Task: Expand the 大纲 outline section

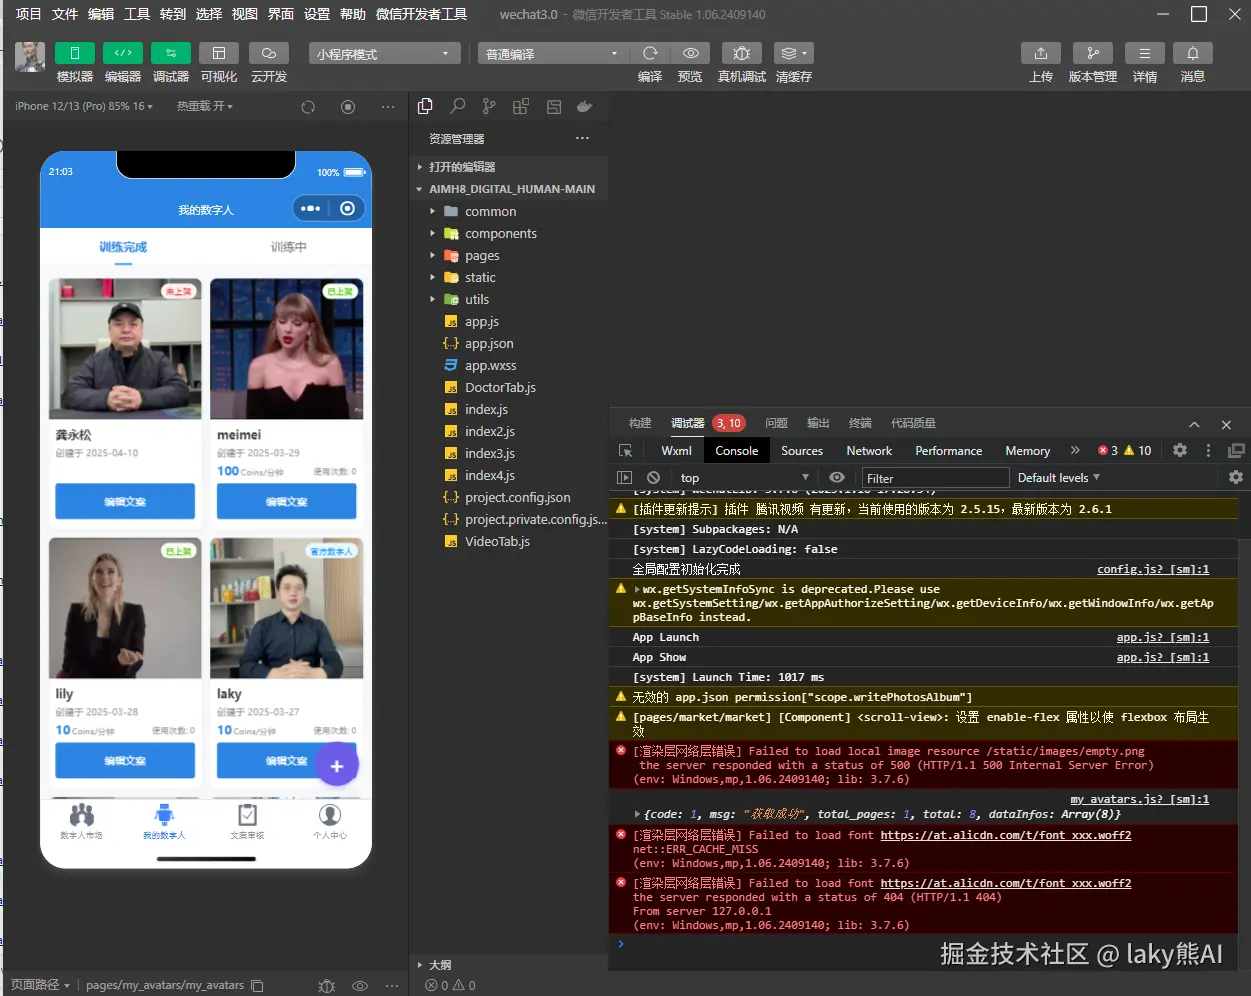Action: (x=509, y=965)
